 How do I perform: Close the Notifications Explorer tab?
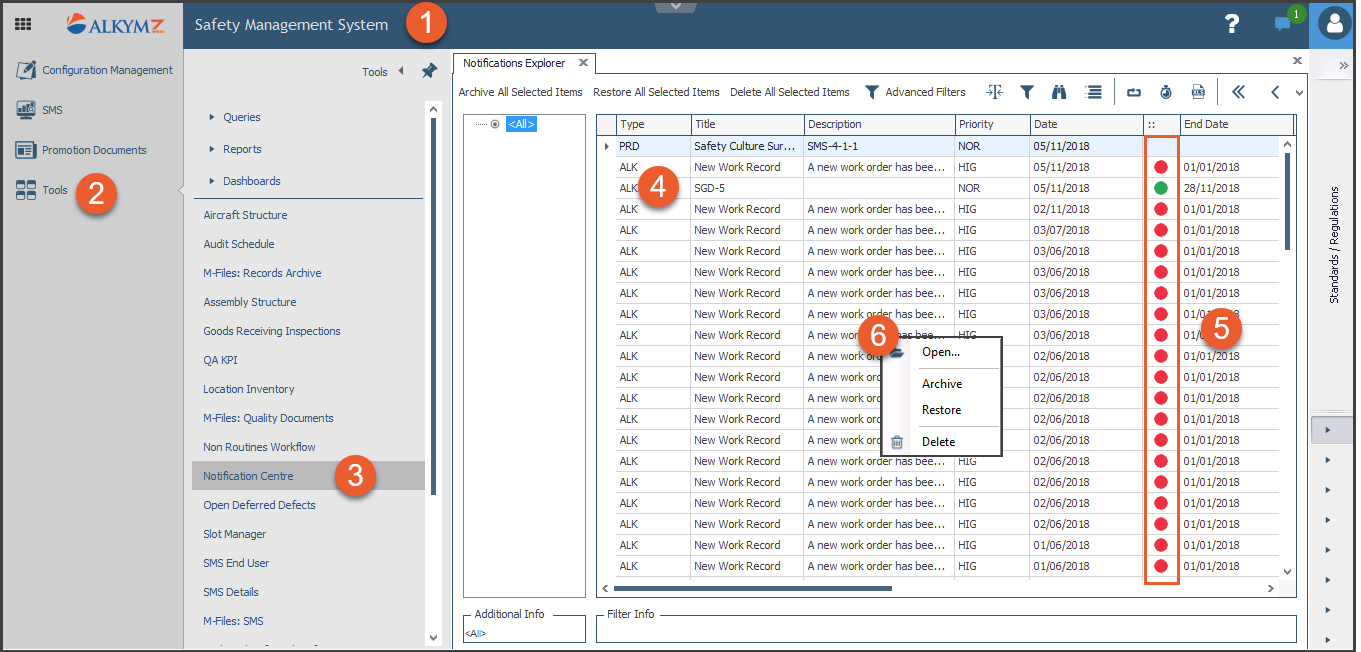click(x=583, y=63)
